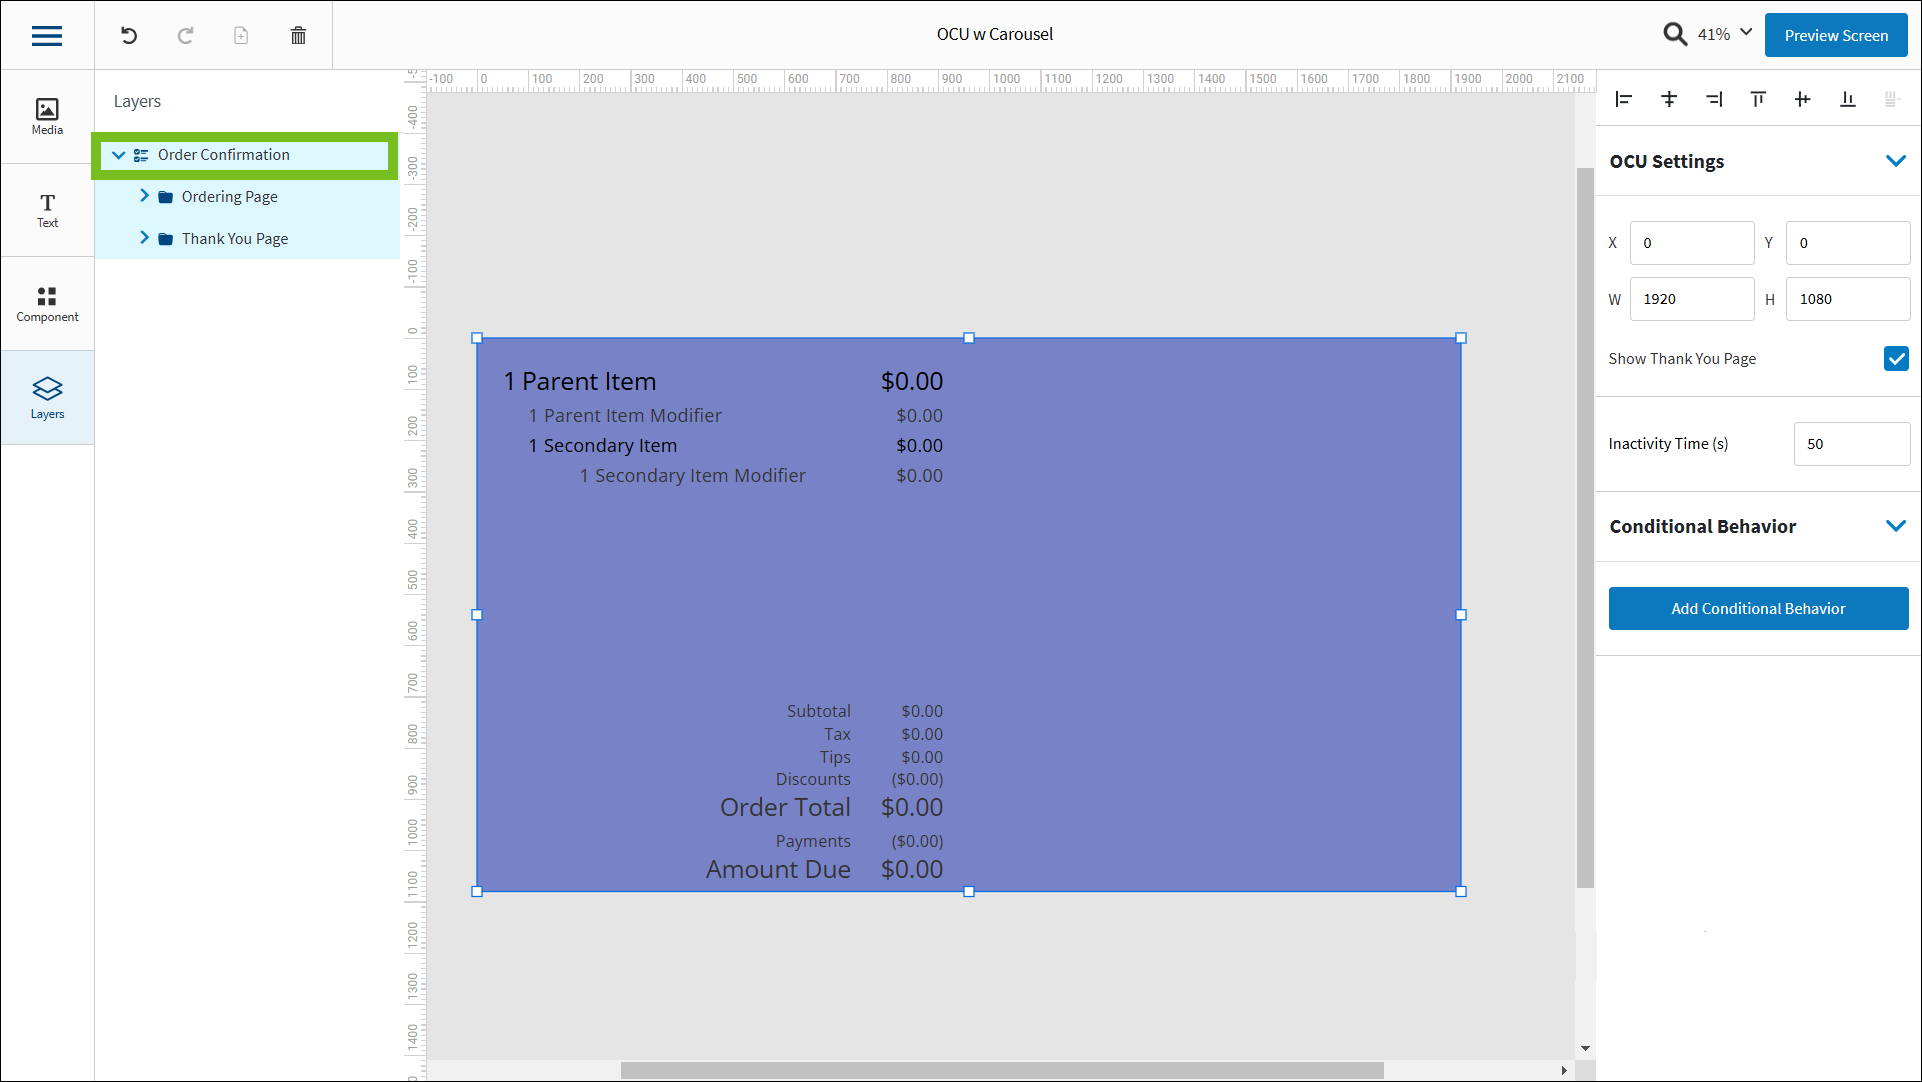Expand the Ordering Page folder
Screen dimensions: 1922x1082
point(144,196)
